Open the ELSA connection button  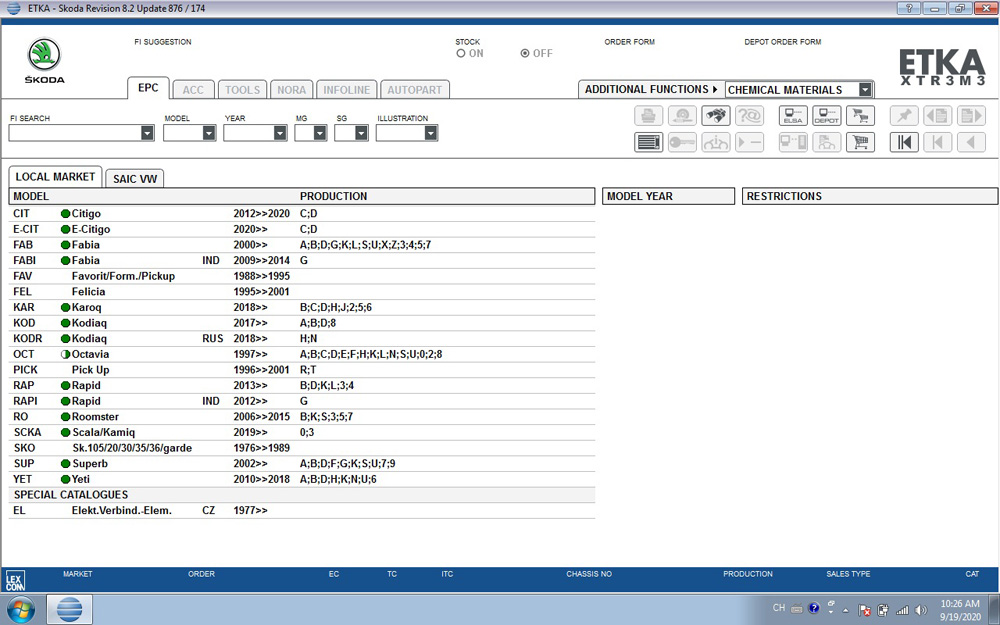(793, 115)
